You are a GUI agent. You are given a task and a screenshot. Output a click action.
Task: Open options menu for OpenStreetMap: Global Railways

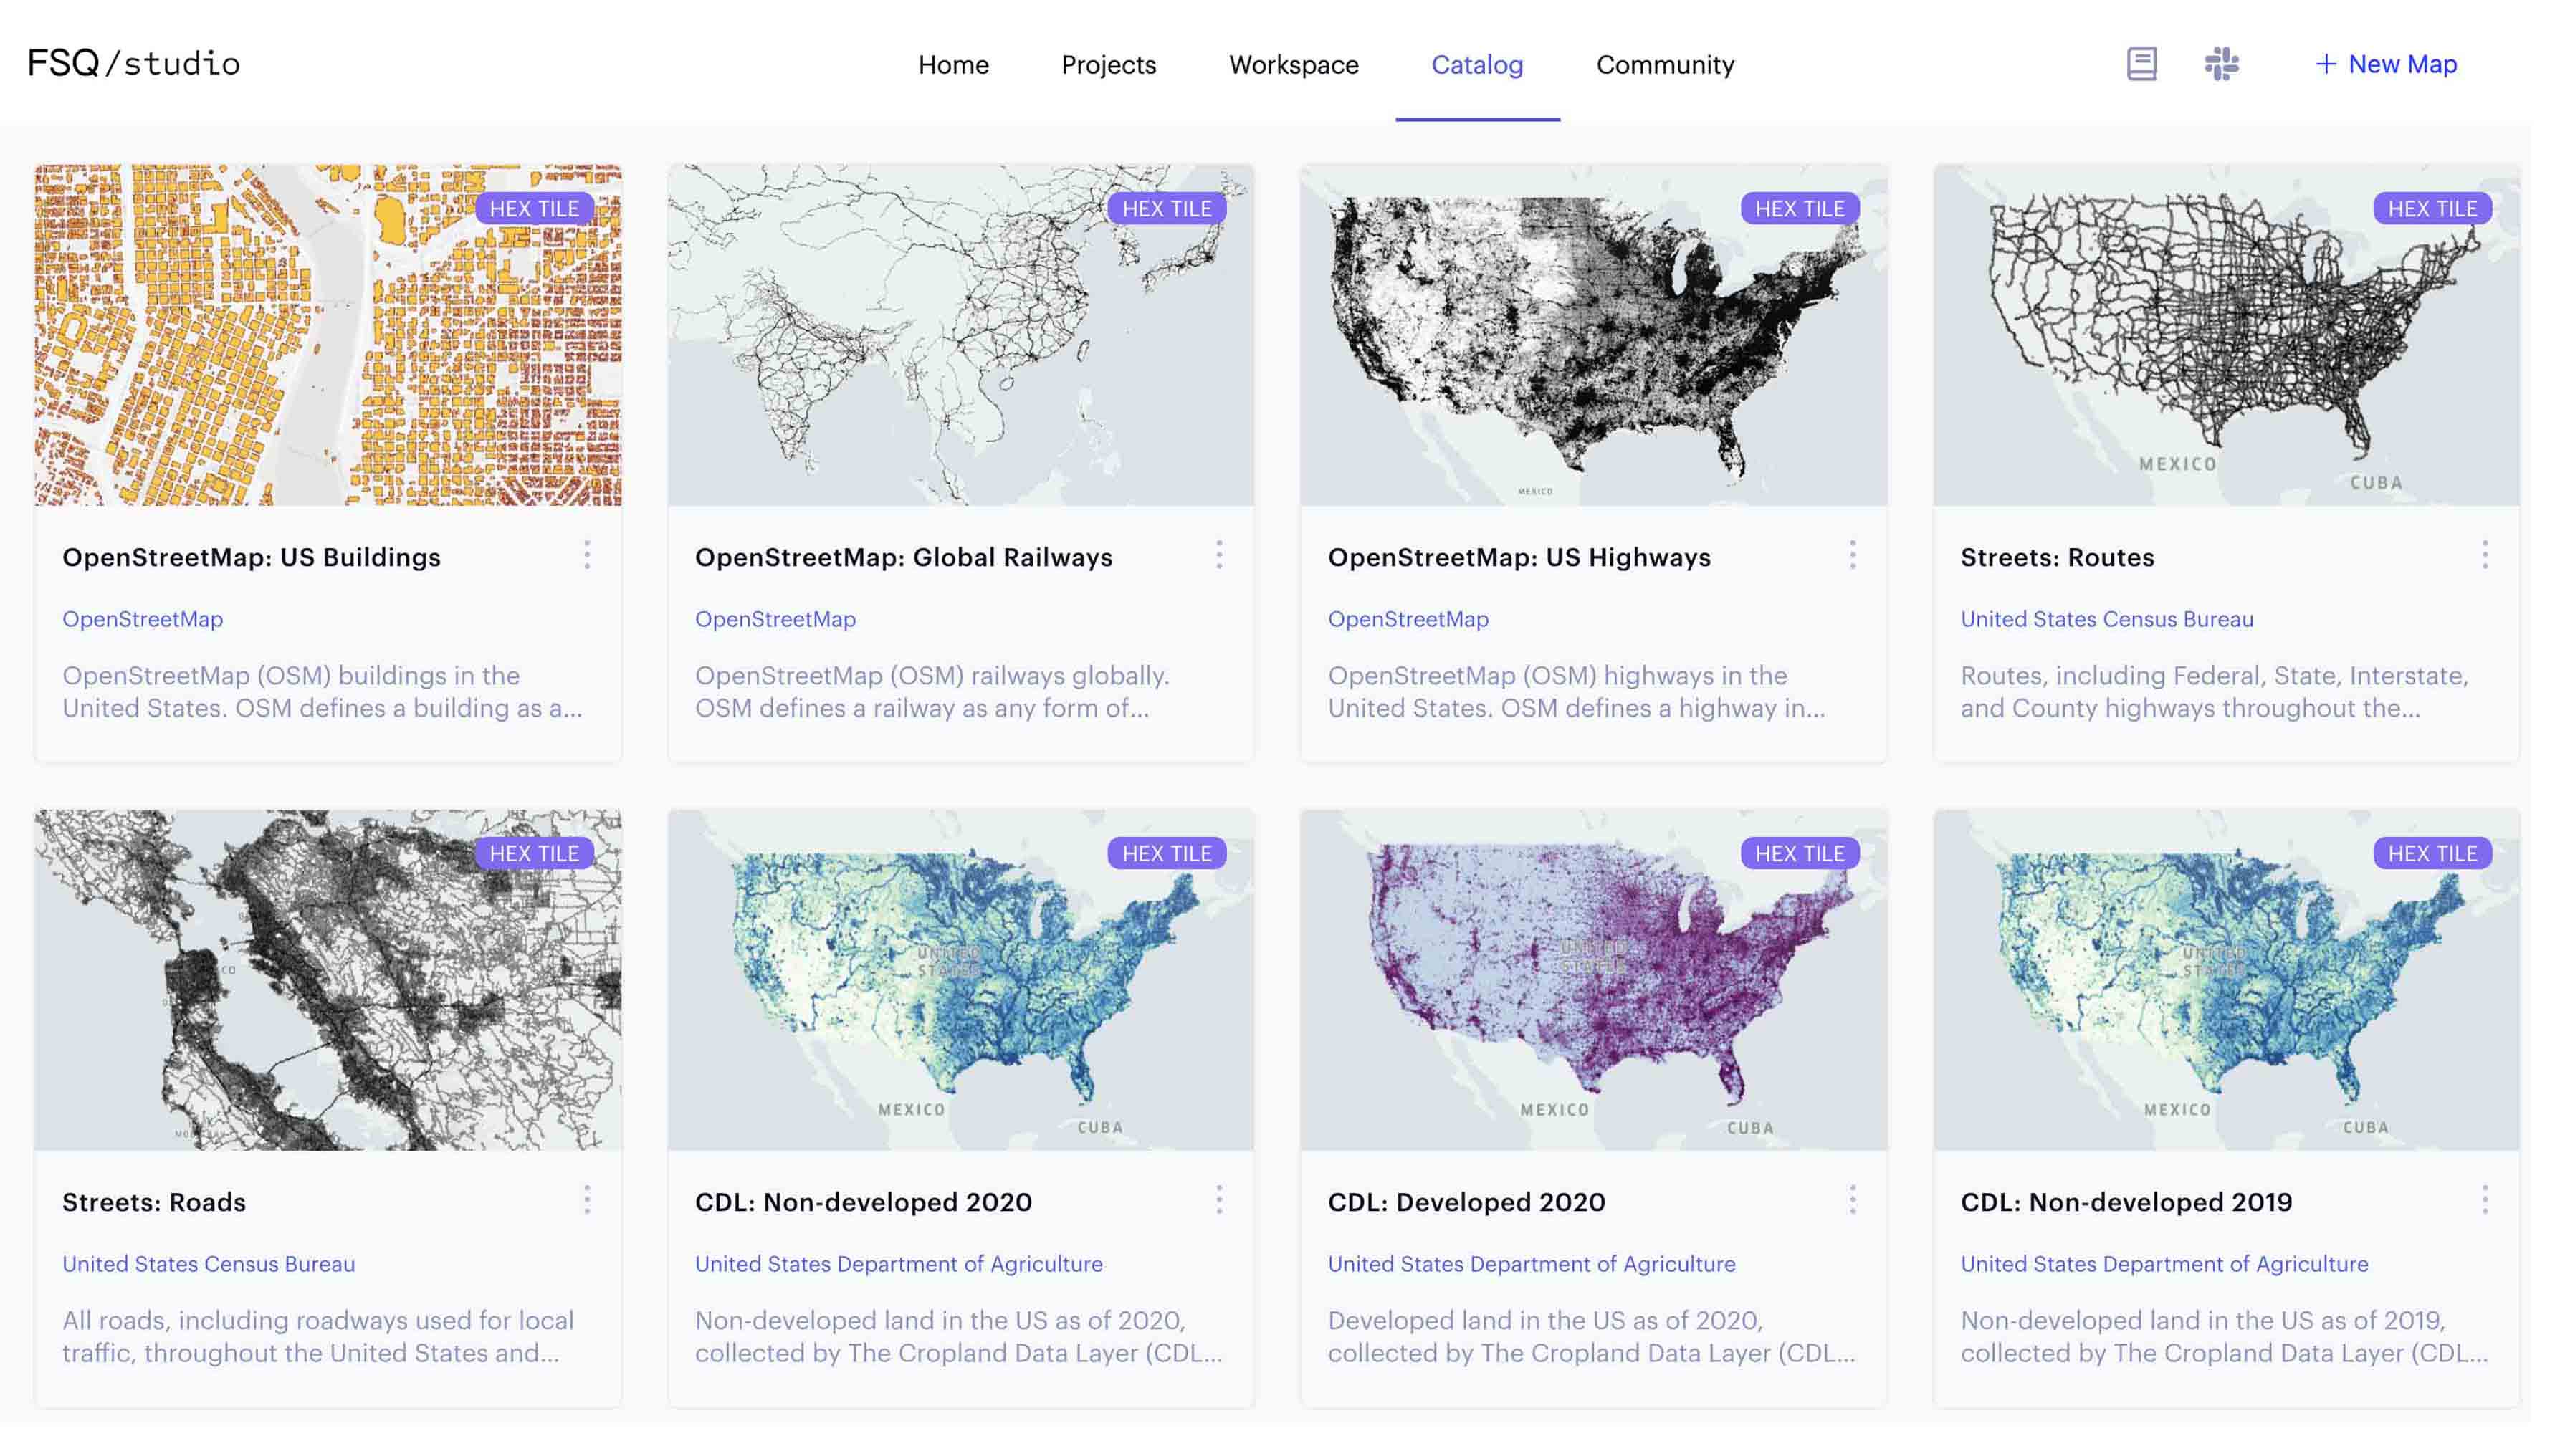(x=1219, y=555)
